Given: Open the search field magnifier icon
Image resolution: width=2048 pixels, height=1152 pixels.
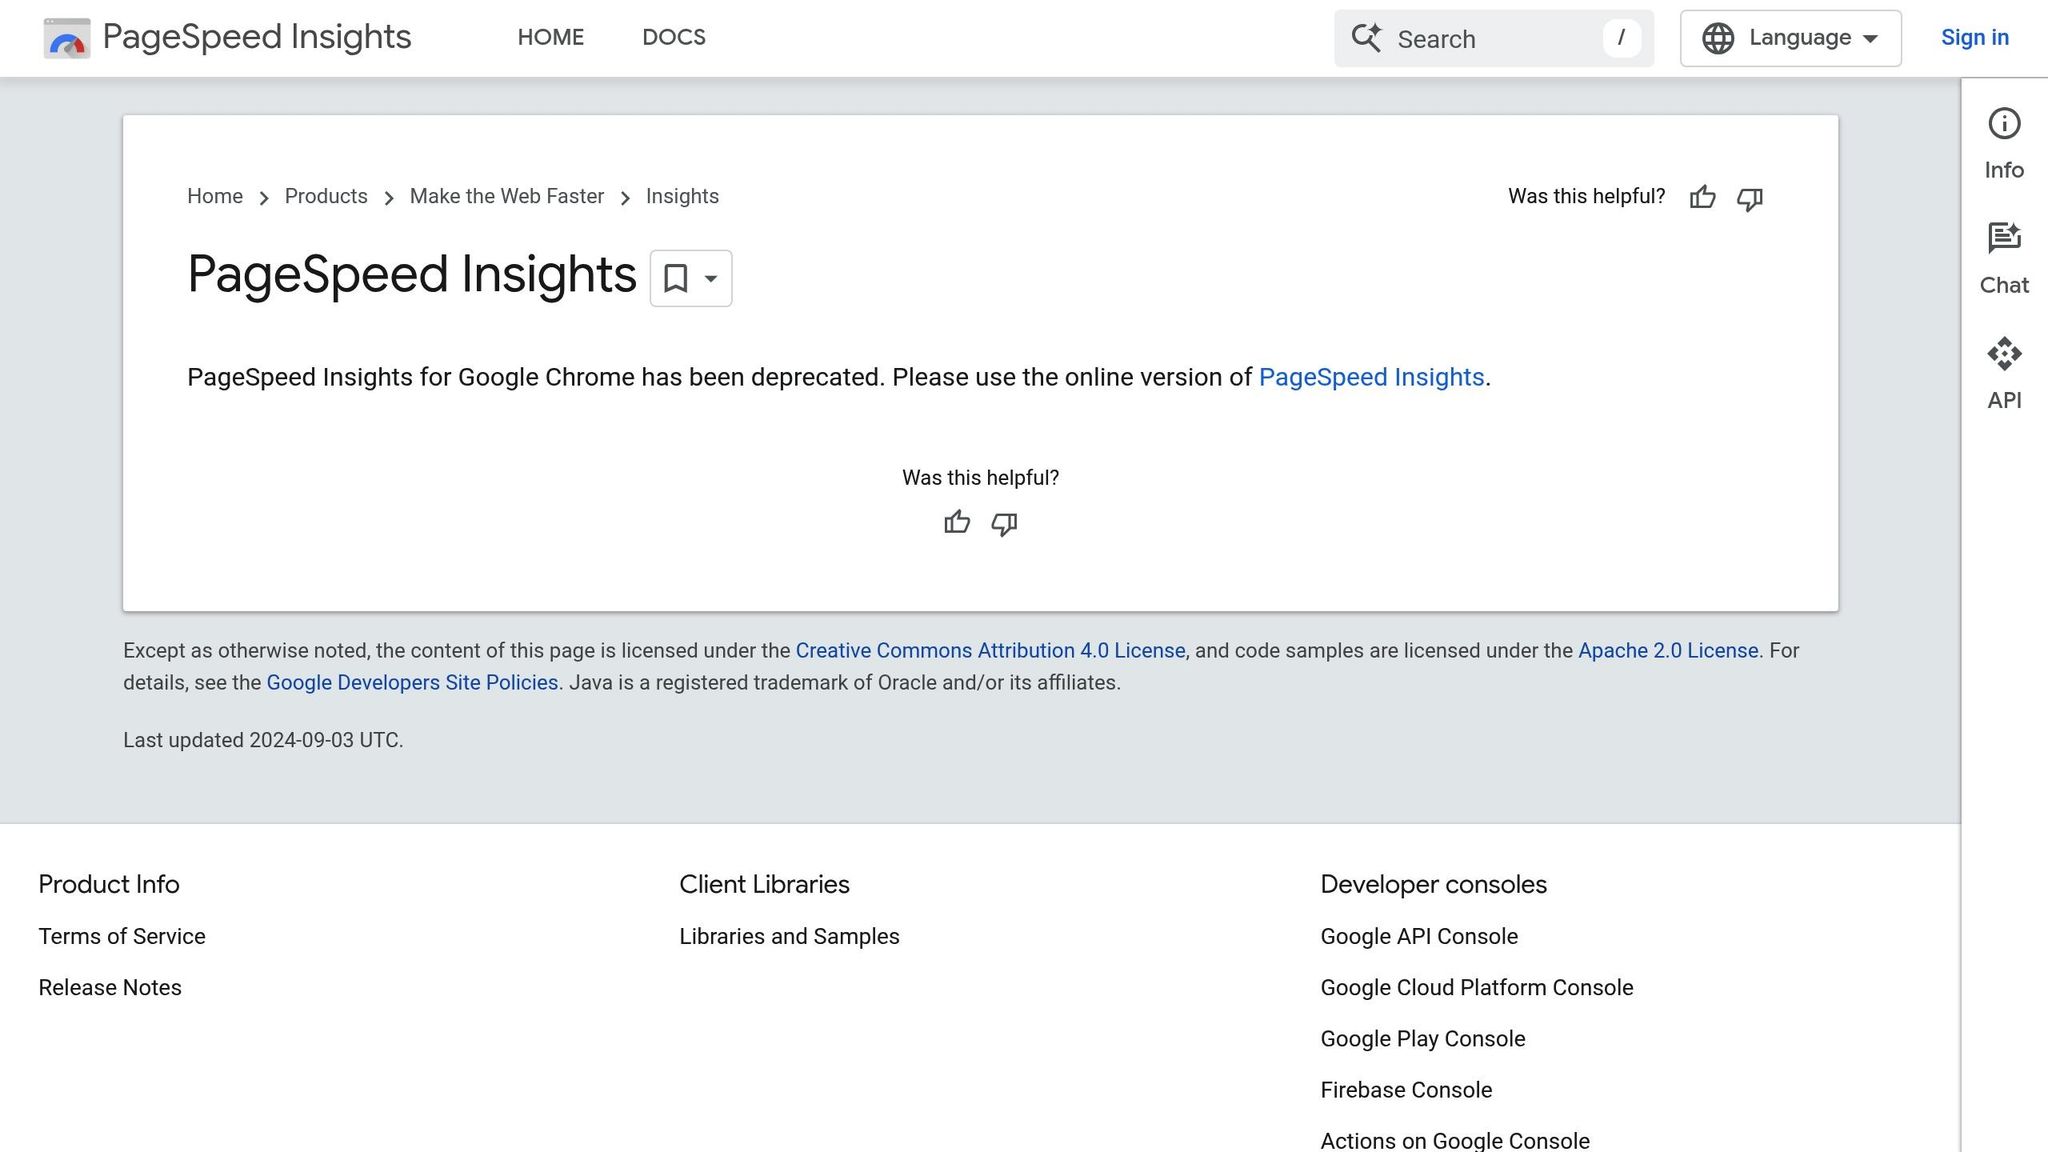Looking at the screenshot, I should point(1368,38).
